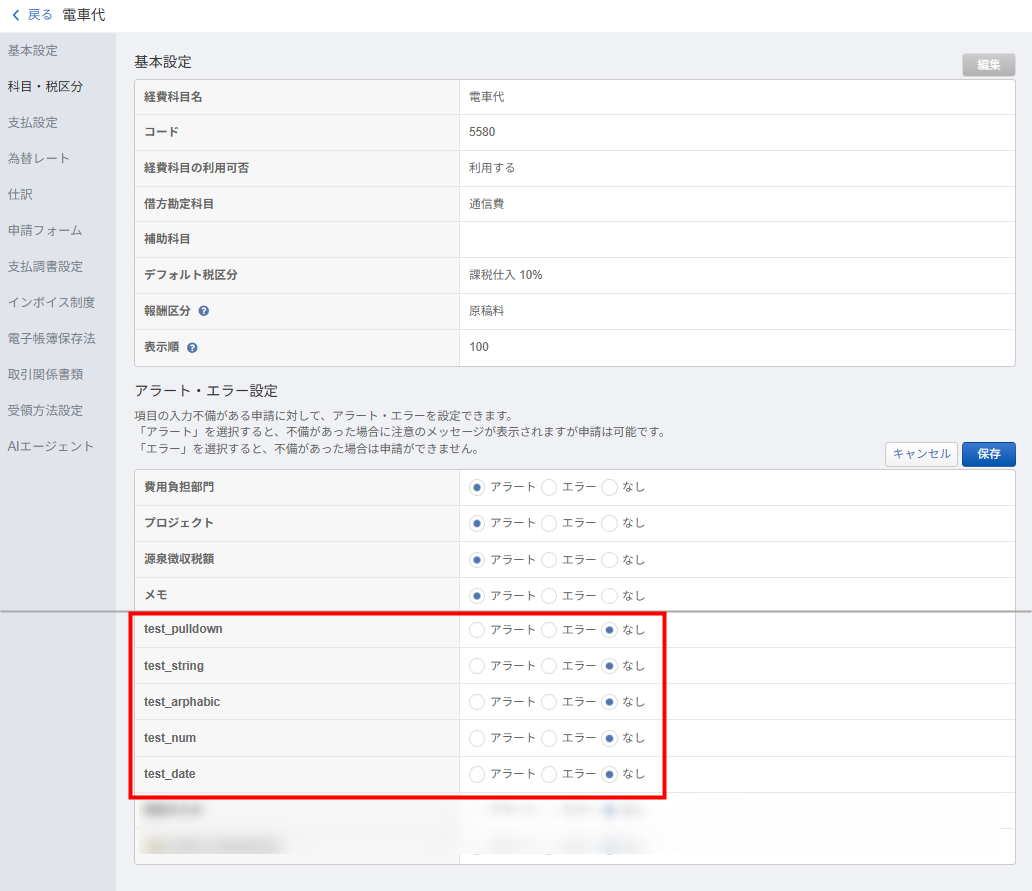Set test_num to エラー
Image resolution: width=1032 pixels, height=891 pixels.
549,738
